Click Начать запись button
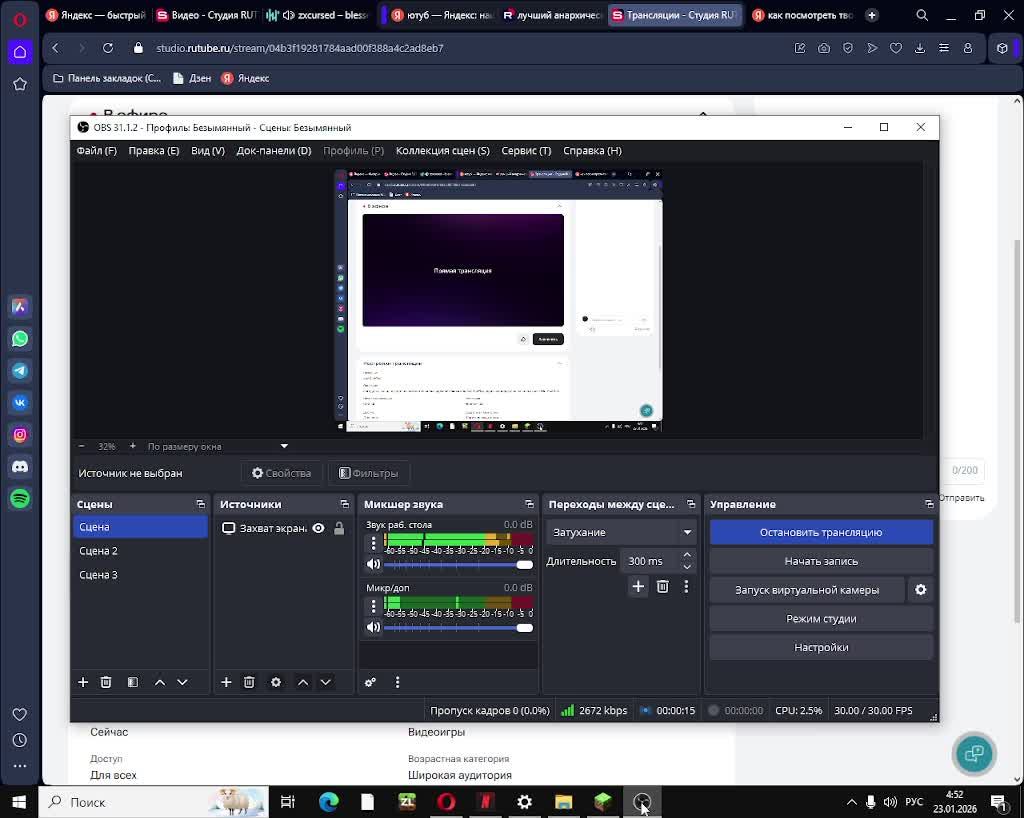Image resolution: width=1024 pixels, height=818 pixels. (820, 561)
